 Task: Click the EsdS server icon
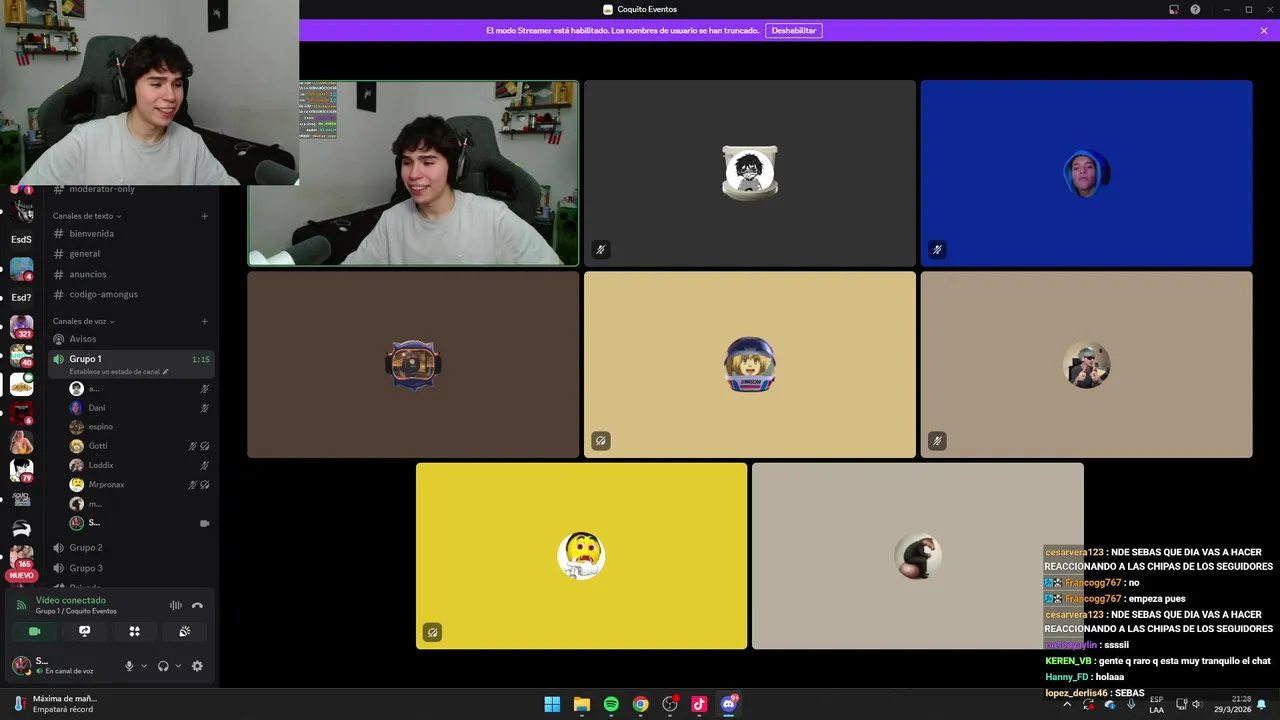21,240
